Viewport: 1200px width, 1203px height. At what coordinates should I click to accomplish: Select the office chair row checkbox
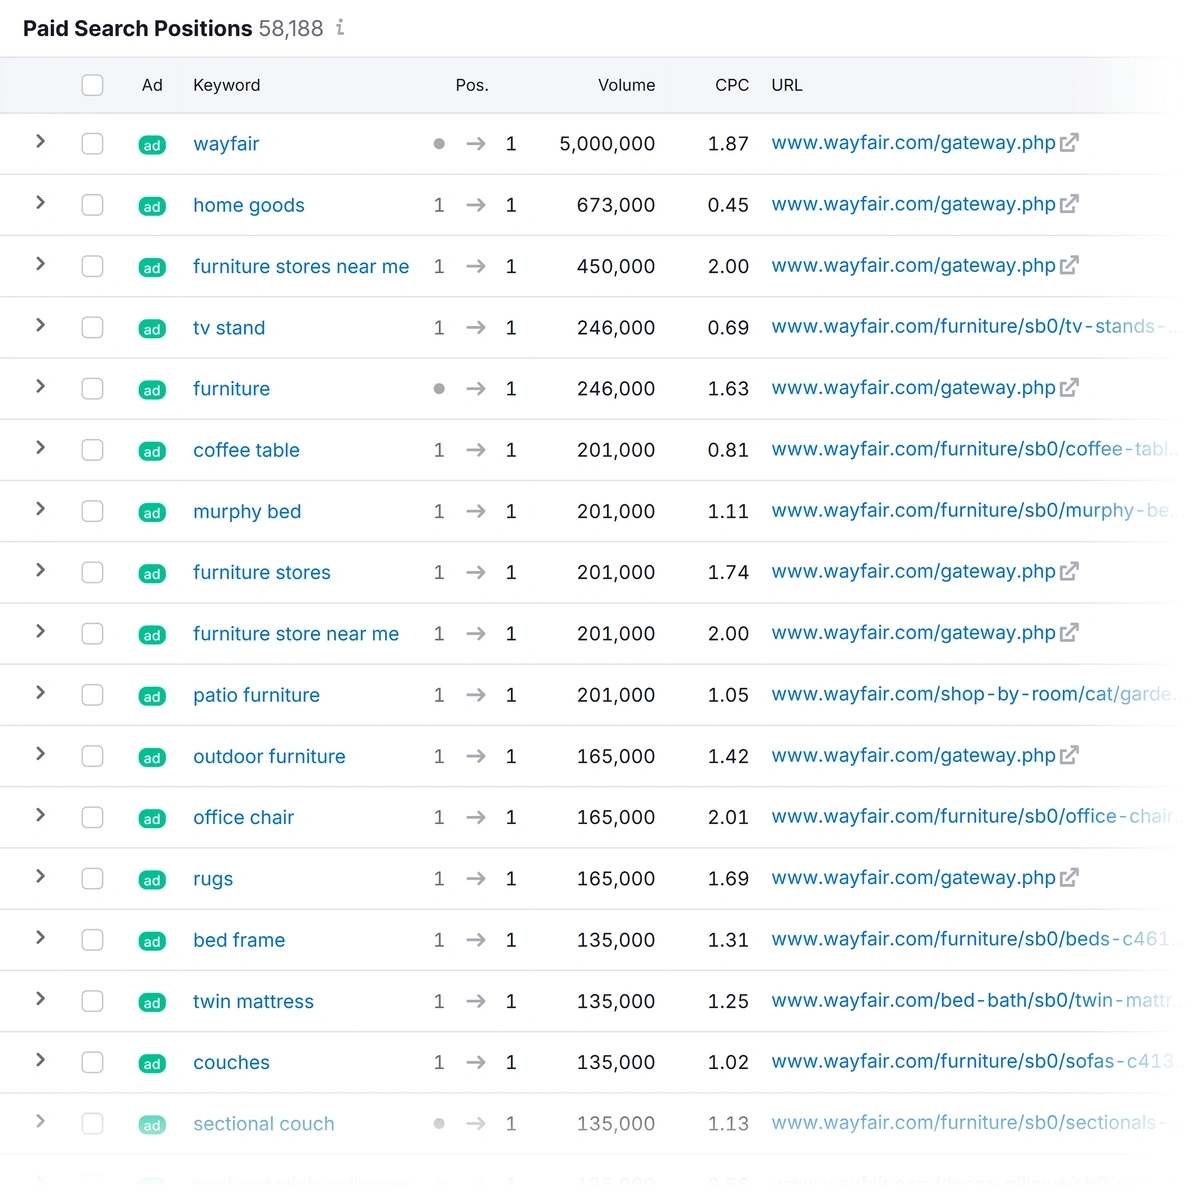[93, 817]
